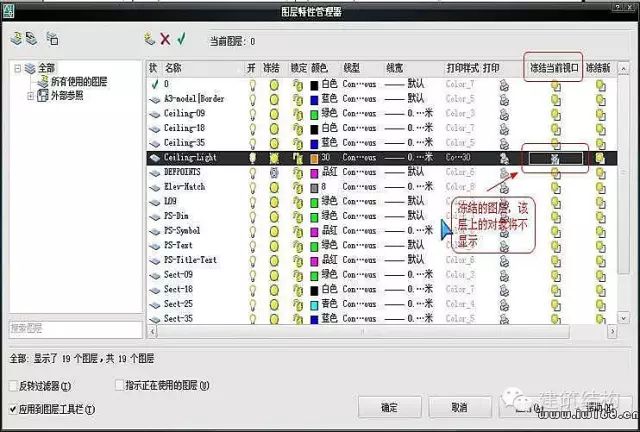Image resolution: width=640 pixels, height=432 pixels.
Task: Enable 指示正在使用的图层 checkbox
Action: click(x=119, y=385)
